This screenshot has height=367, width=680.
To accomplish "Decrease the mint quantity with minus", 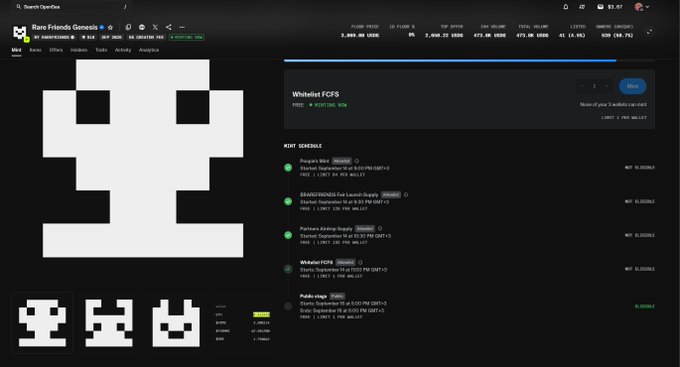I will pos(582,86).
